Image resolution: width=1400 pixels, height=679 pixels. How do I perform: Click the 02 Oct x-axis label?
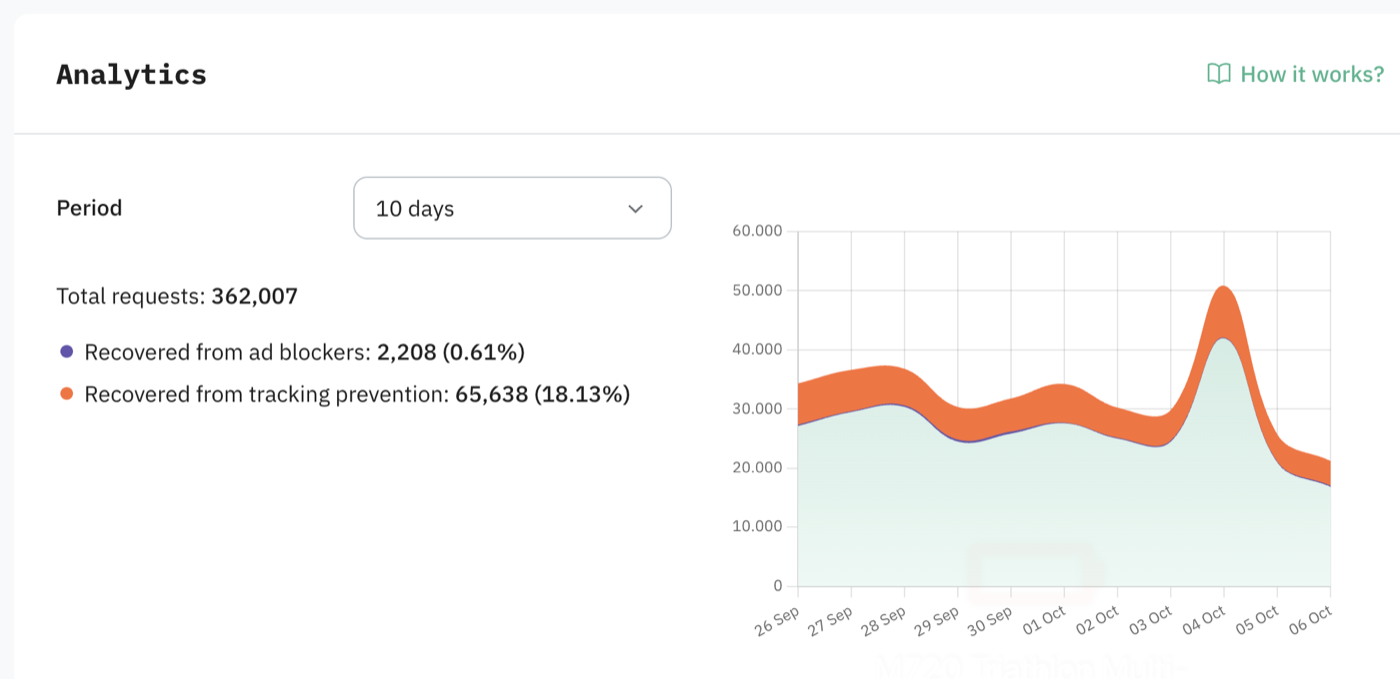pos(1096,620)
